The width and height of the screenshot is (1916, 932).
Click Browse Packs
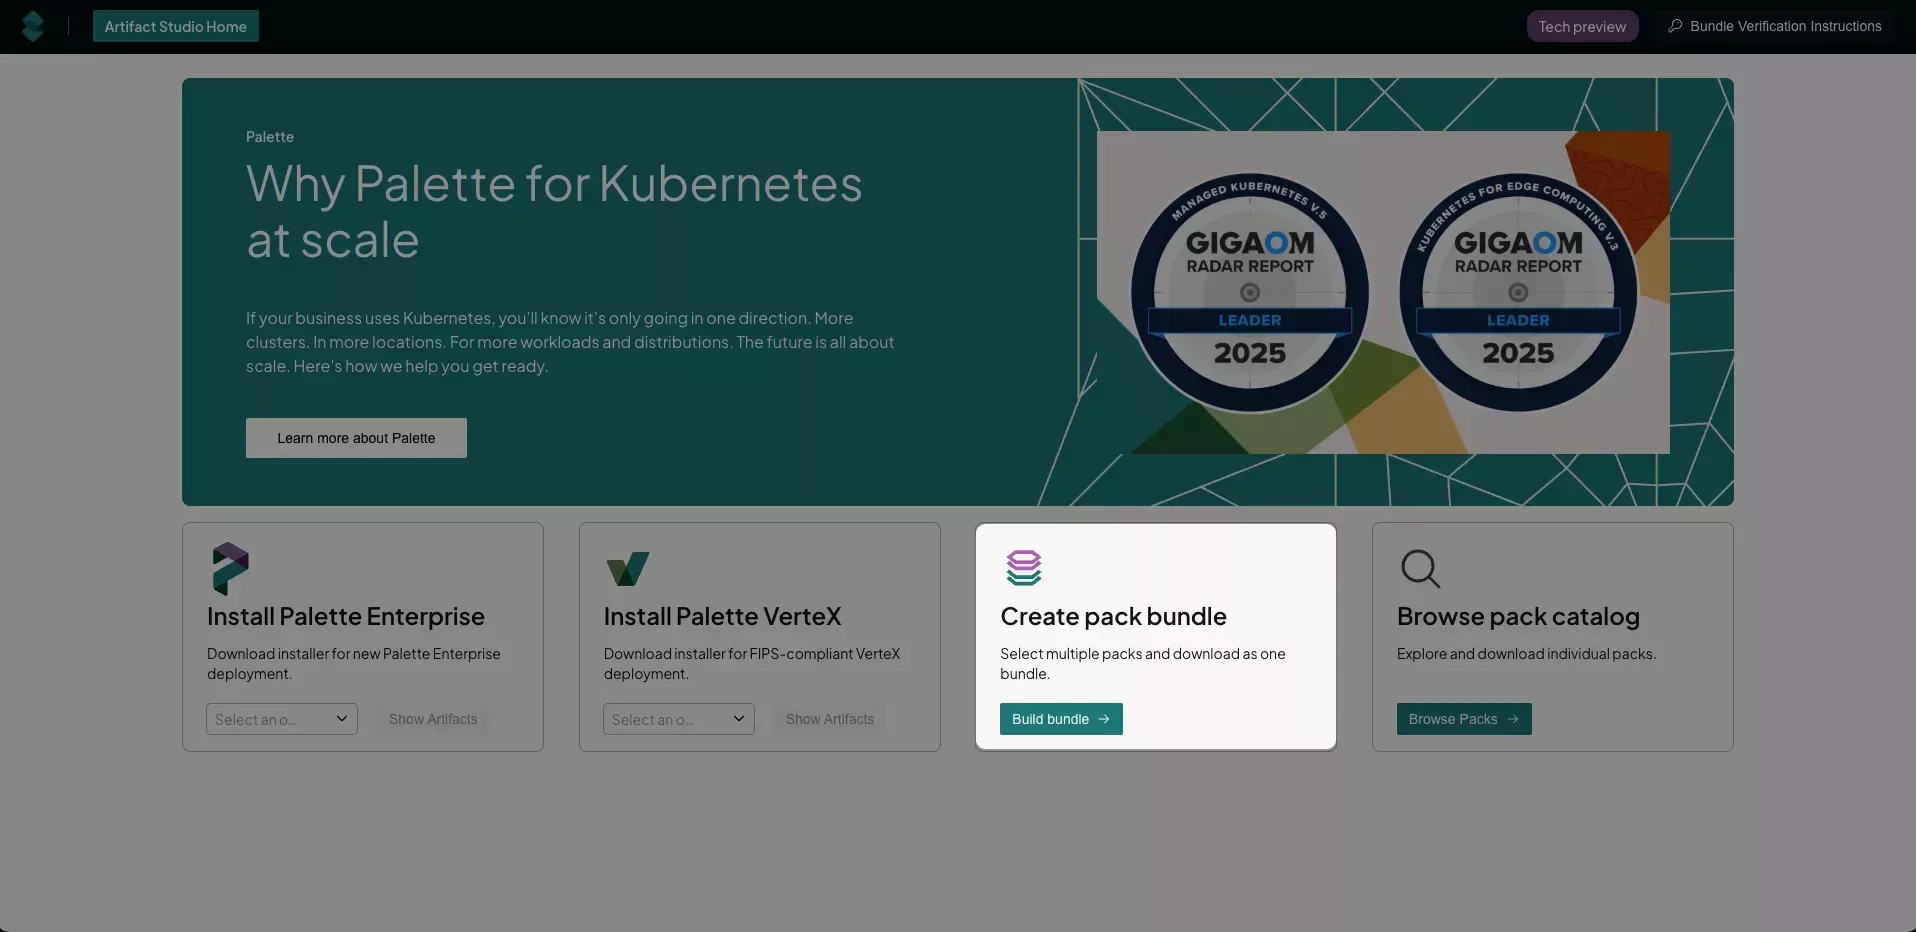point(1463,718)
